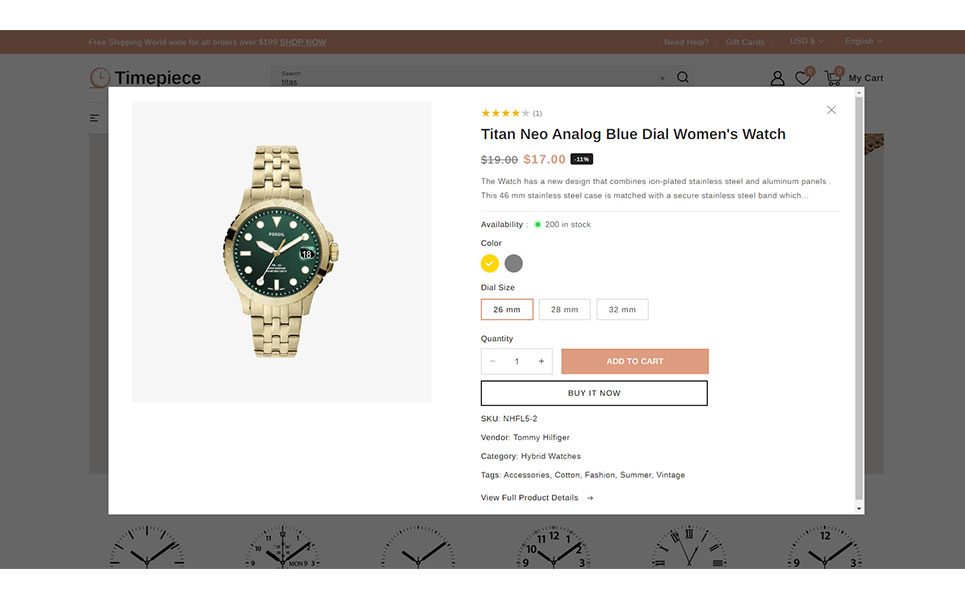Clear the search field text
The image size is (965, 600).
tap(662, 78)
